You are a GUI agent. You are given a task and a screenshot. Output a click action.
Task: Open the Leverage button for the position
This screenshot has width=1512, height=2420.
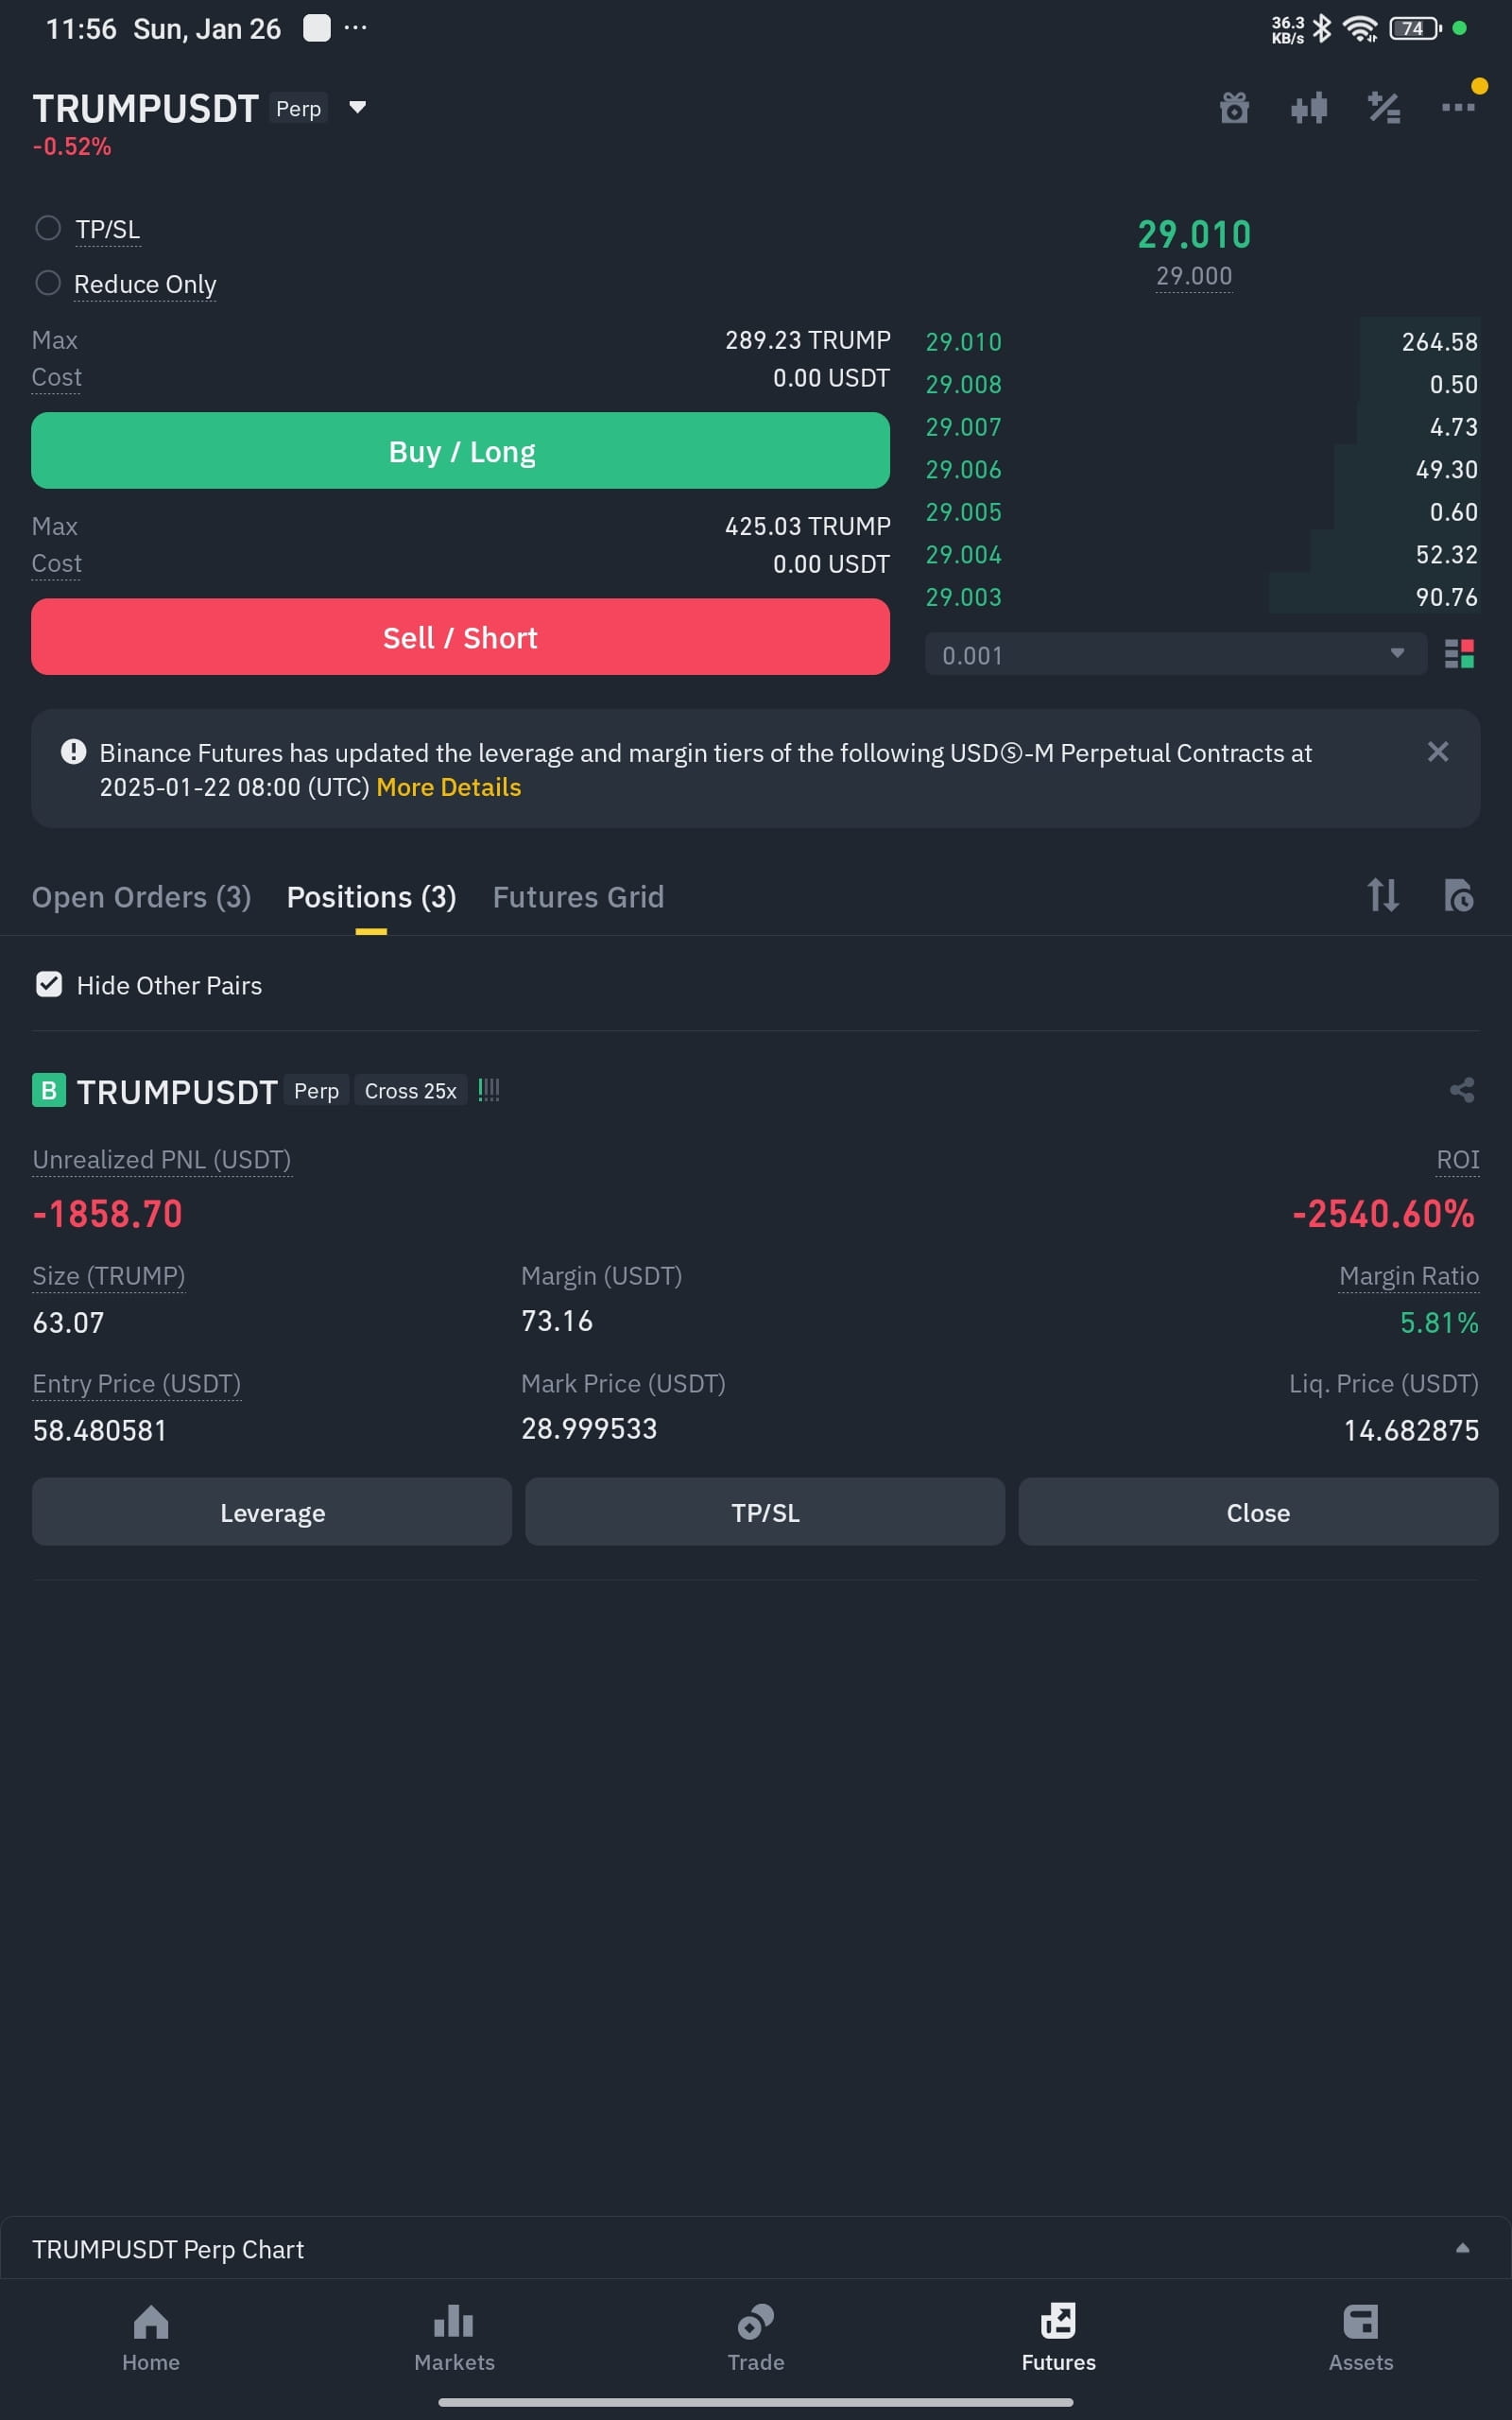272,1512
